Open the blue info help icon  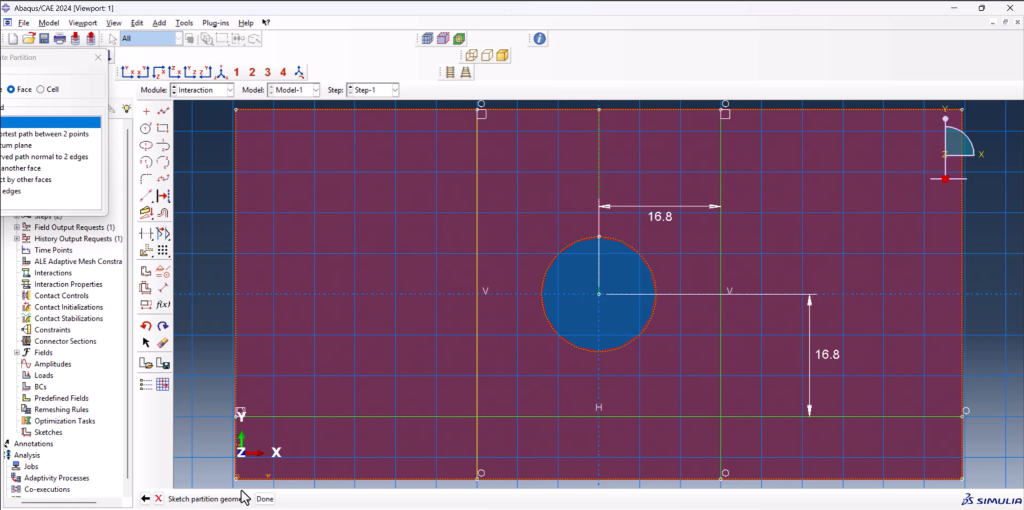pos(539,39)
